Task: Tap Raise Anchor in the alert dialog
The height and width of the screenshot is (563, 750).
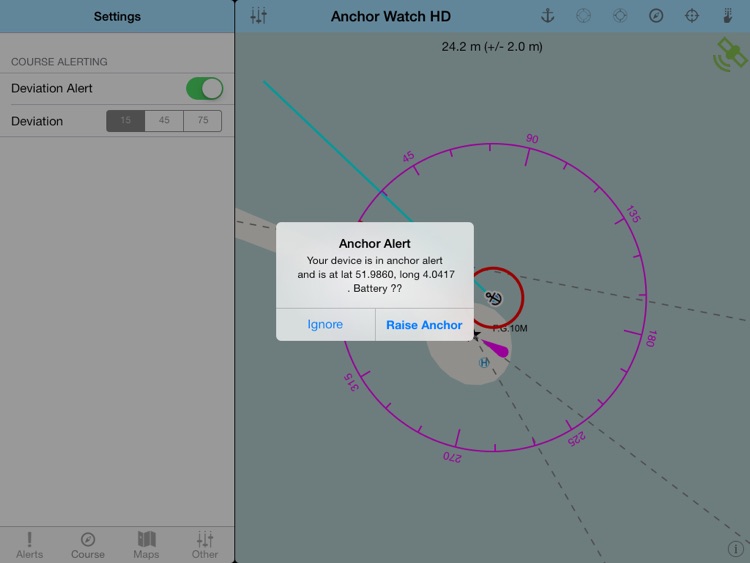Action: (x=424, y=324)
